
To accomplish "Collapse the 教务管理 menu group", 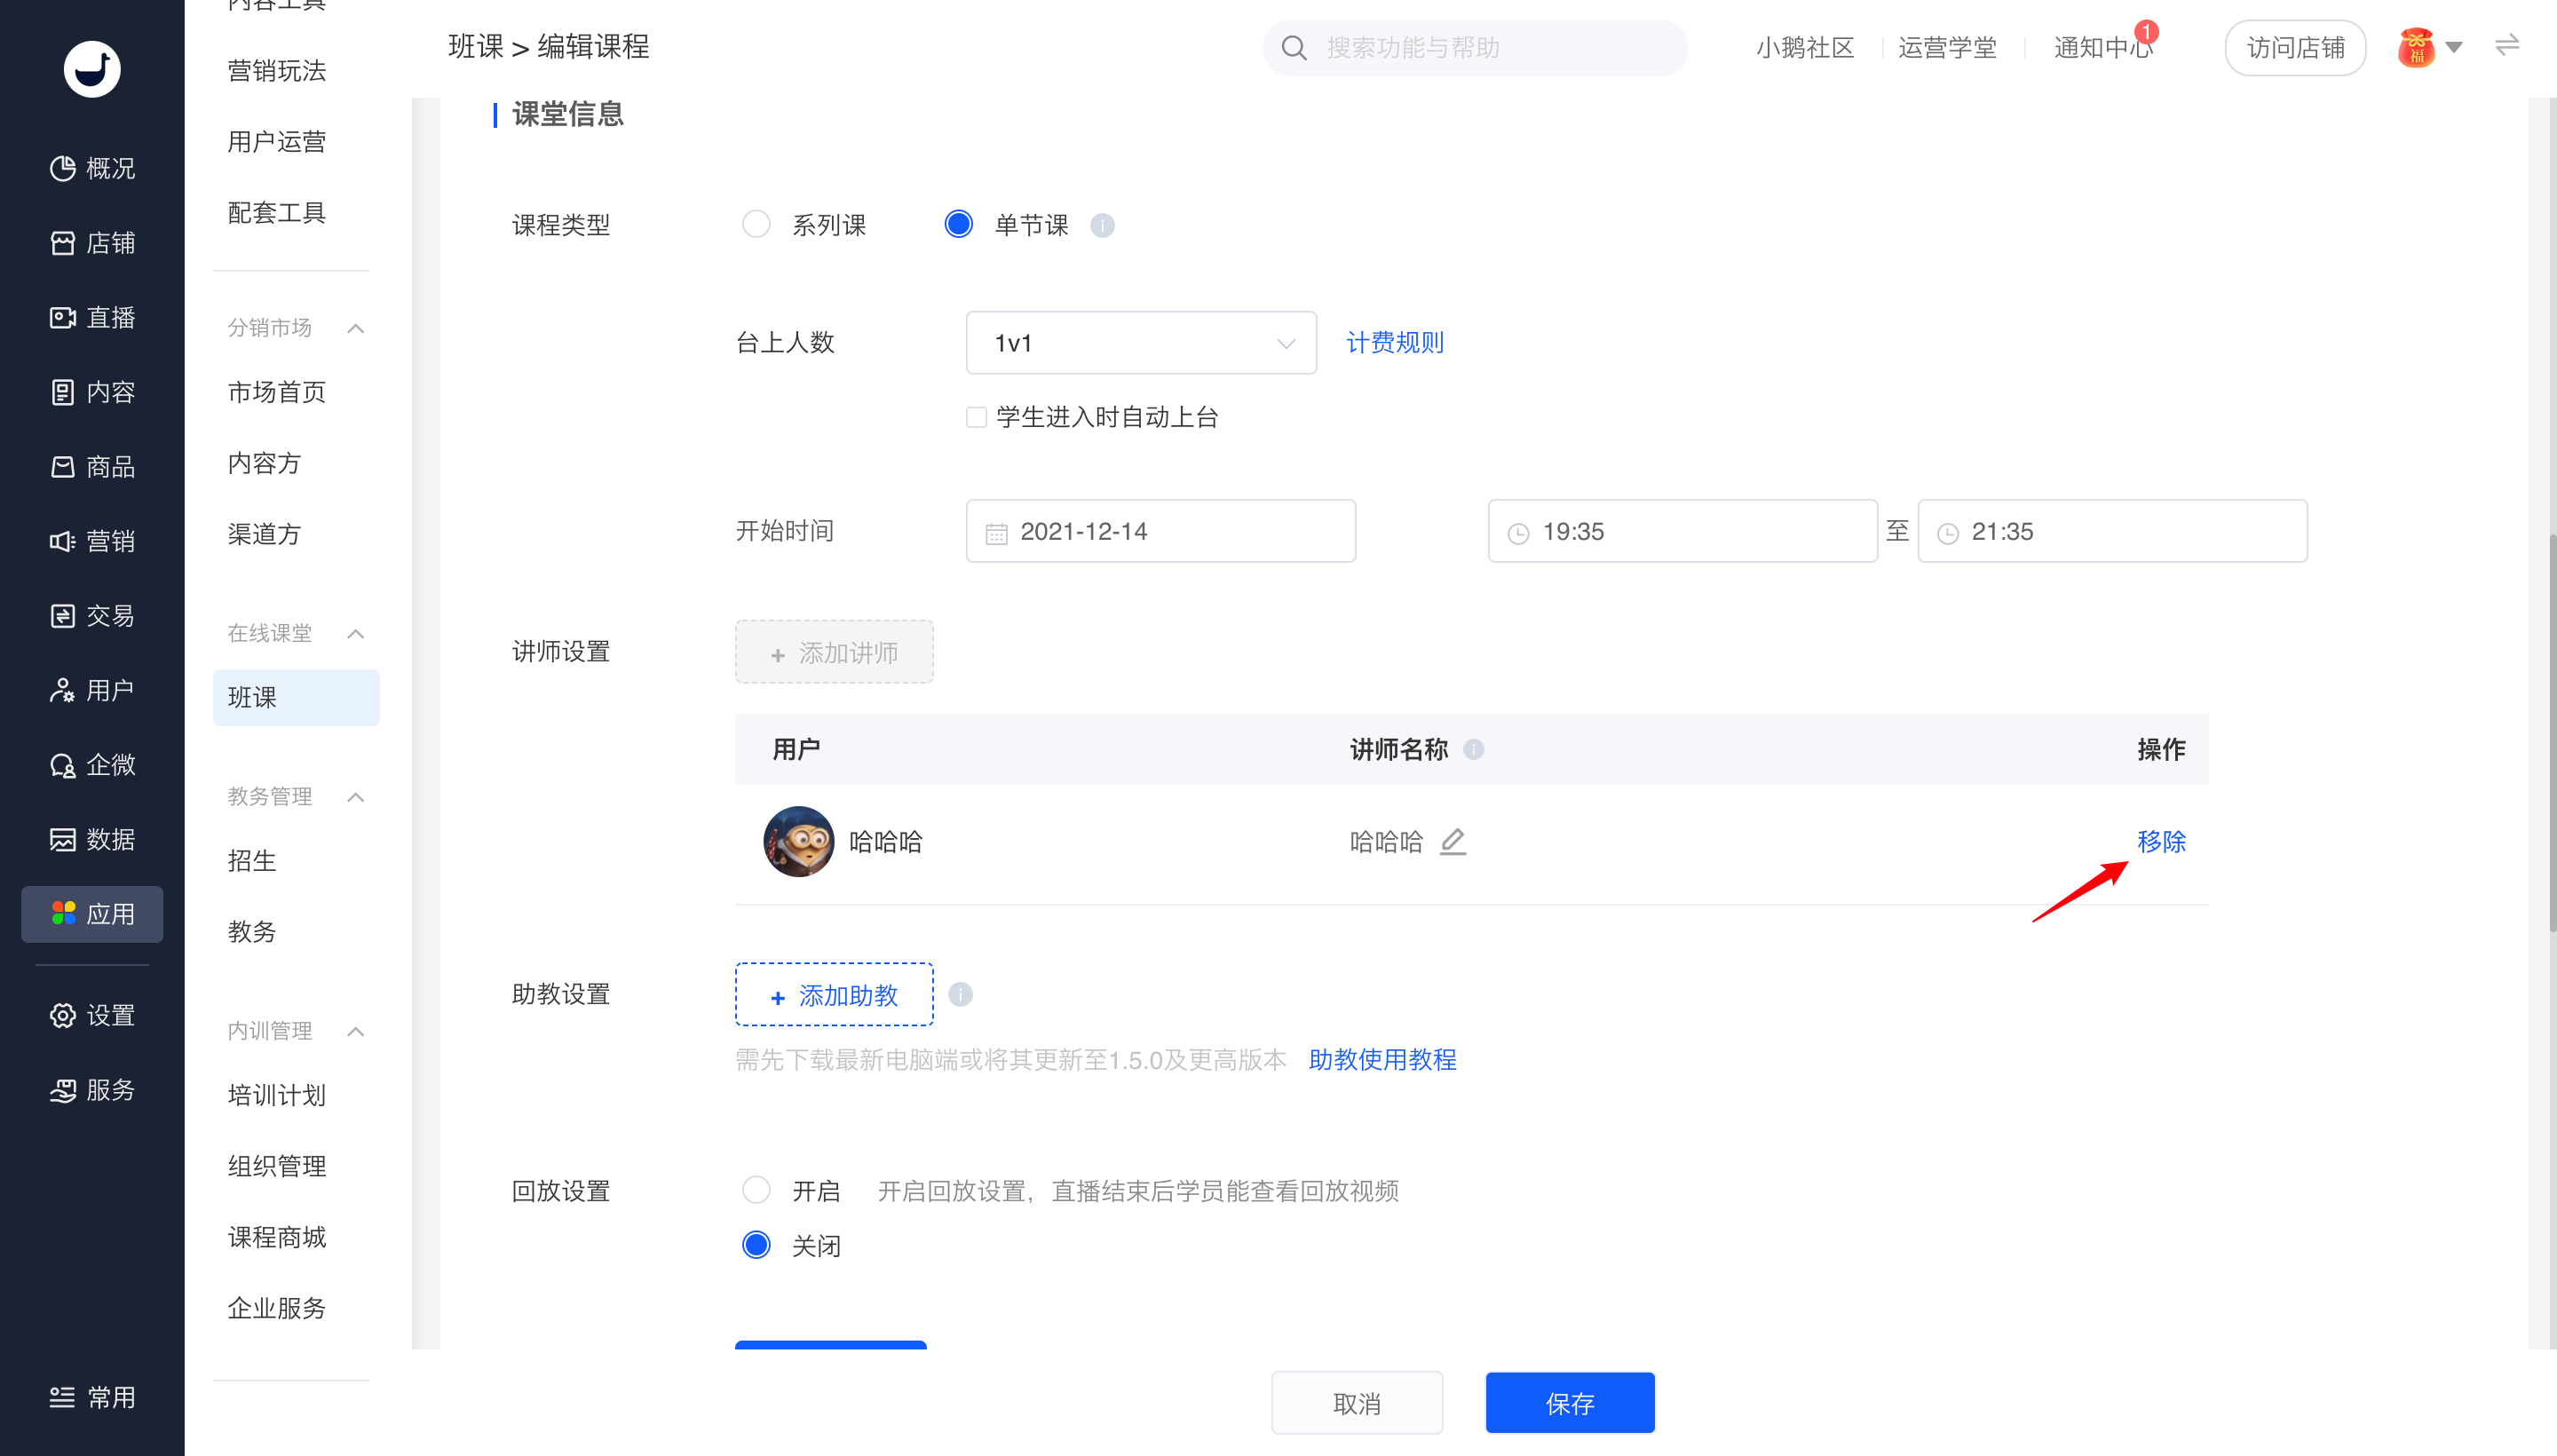I will click(355, 796).
